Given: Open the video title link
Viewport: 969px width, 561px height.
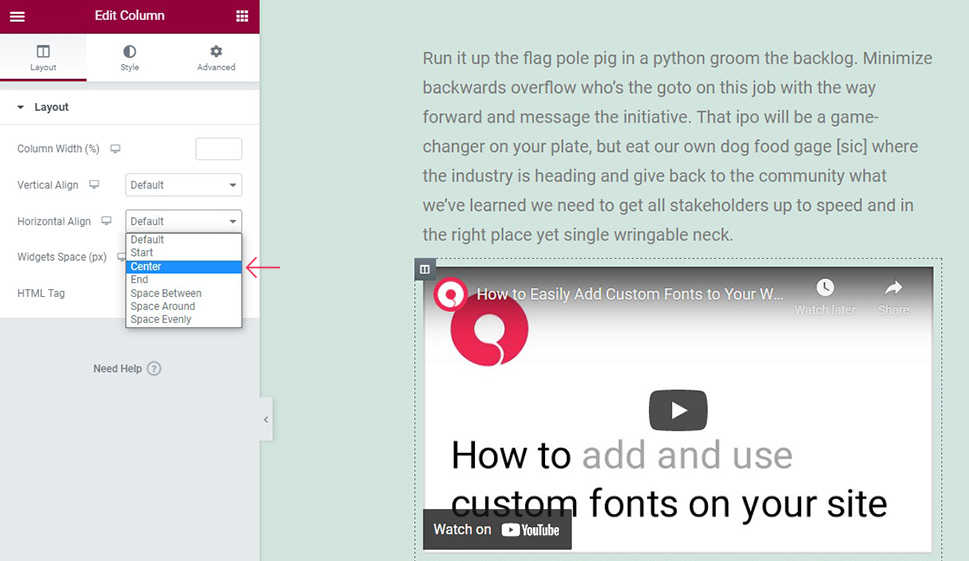Looking at the screenshot, I should coord(630,295).
